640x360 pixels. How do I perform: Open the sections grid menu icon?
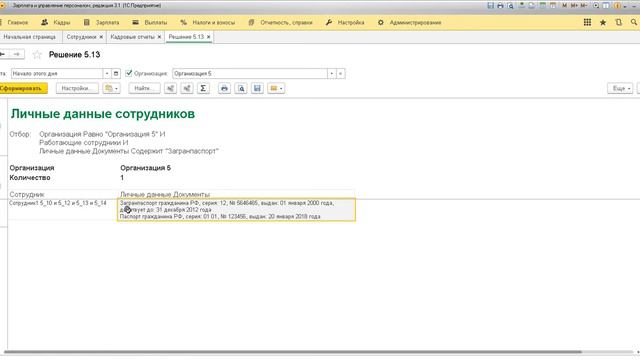587,22
